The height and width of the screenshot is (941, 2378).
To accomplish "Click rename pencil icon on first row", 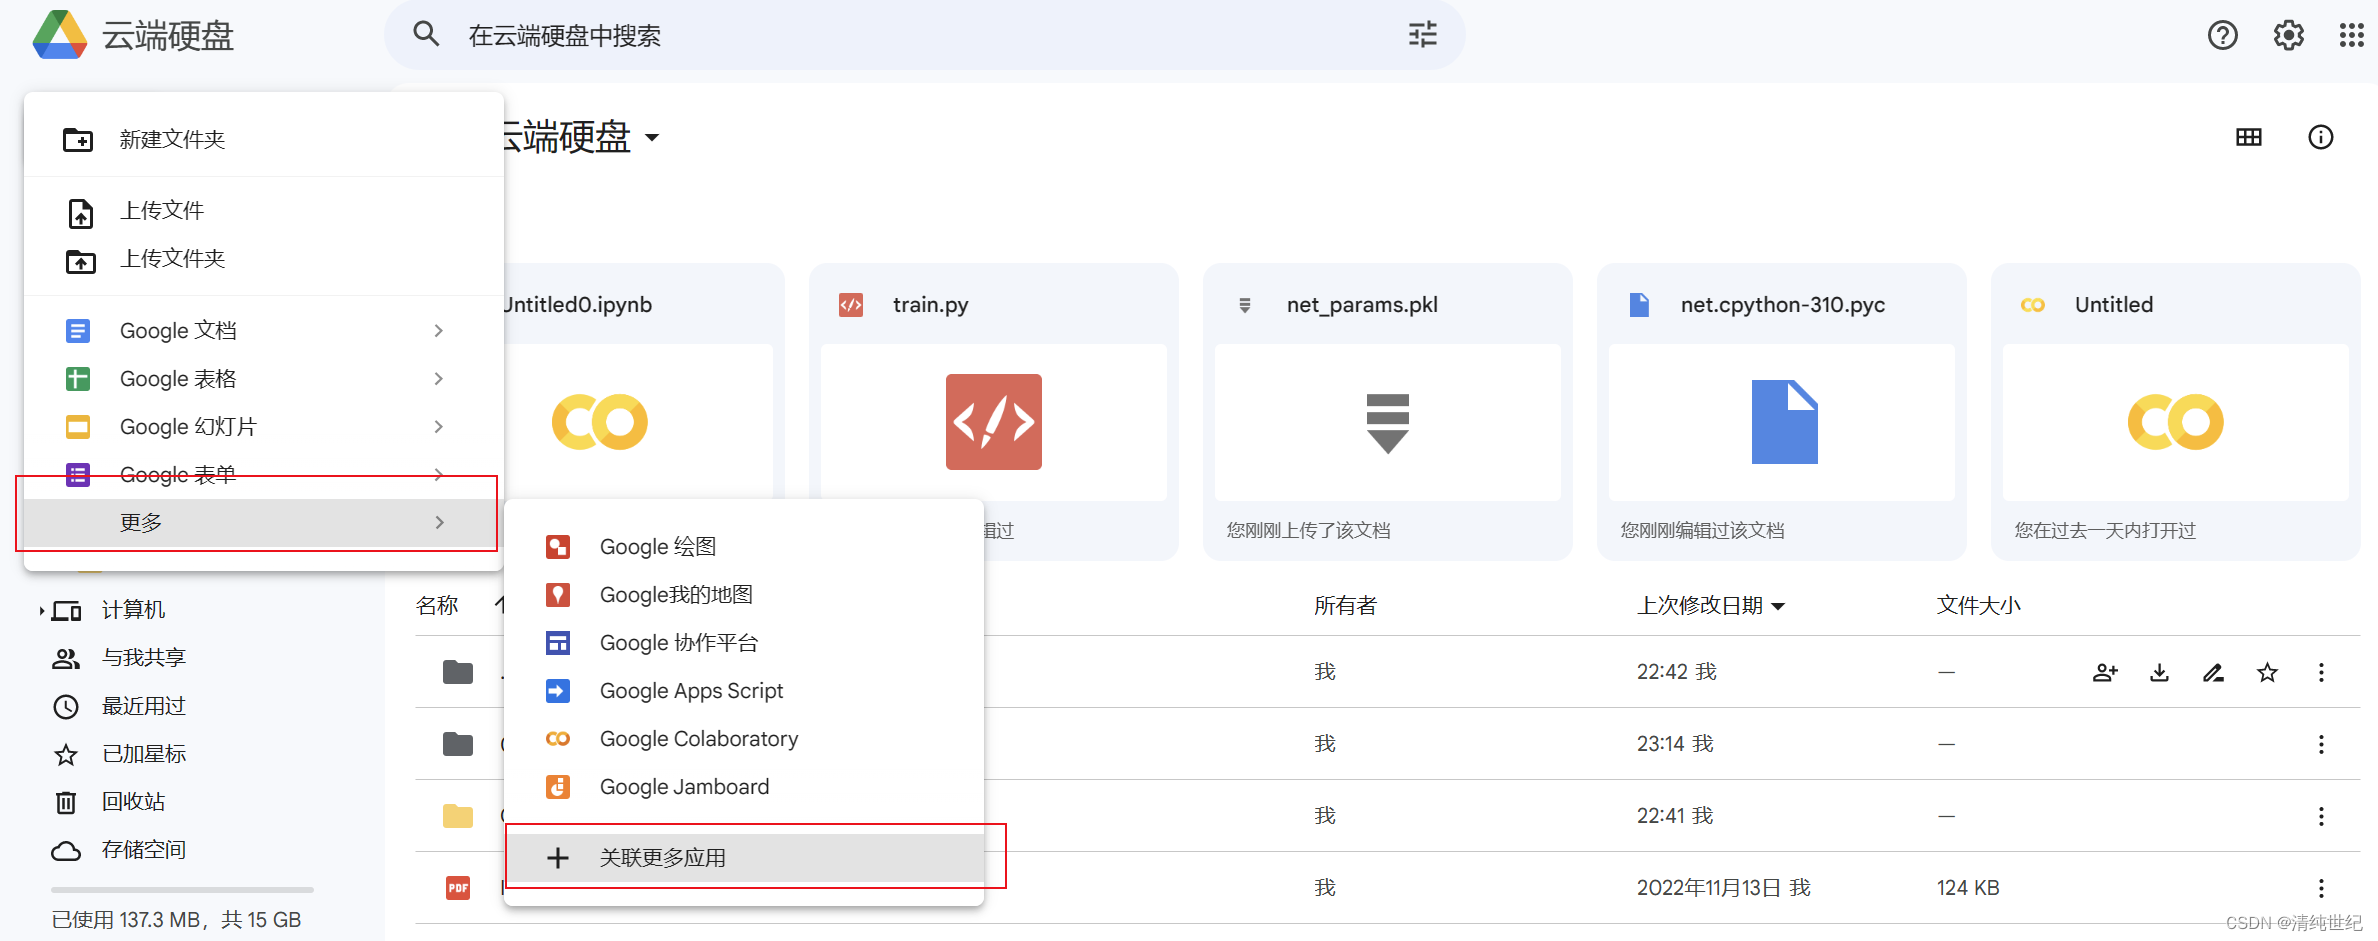I will click(x=2213, y=672).
